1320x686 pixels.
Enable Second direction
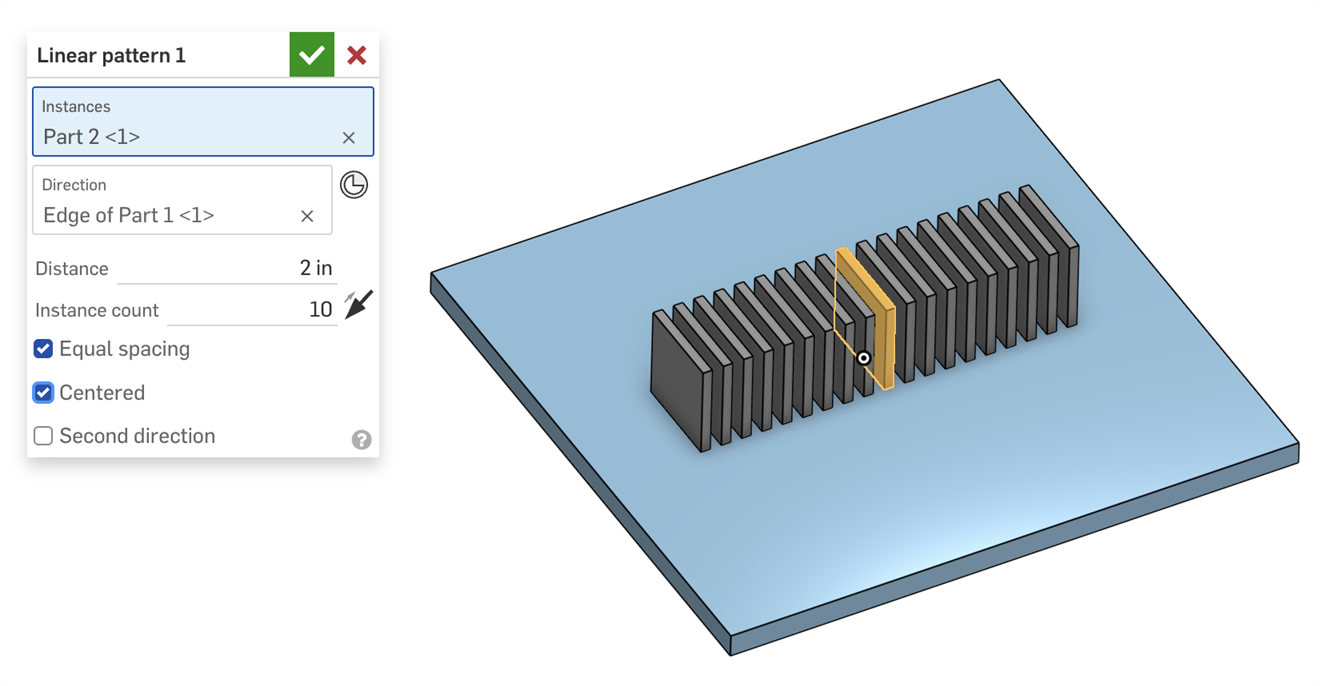43,436
